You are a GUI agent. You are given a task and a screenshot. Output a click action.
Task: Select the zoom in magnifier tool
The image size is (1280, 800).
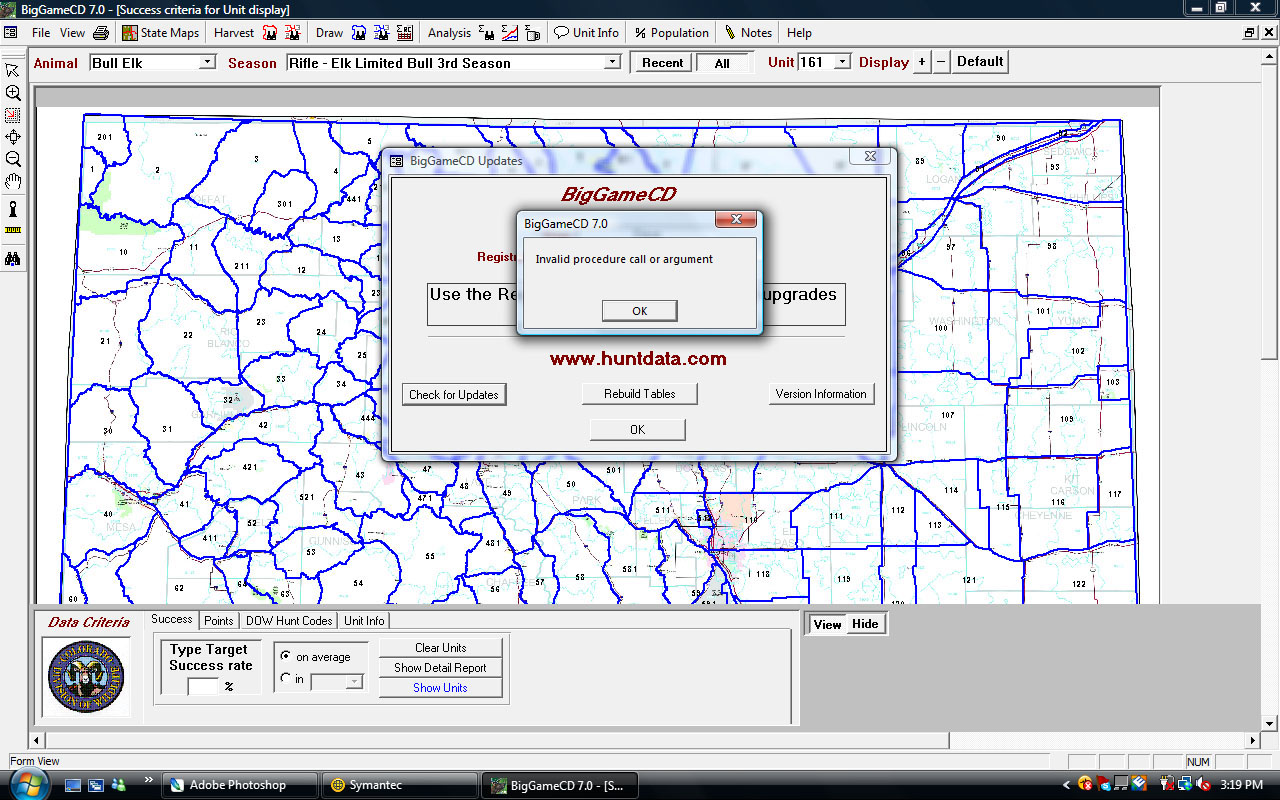click(x=13, y=93)
